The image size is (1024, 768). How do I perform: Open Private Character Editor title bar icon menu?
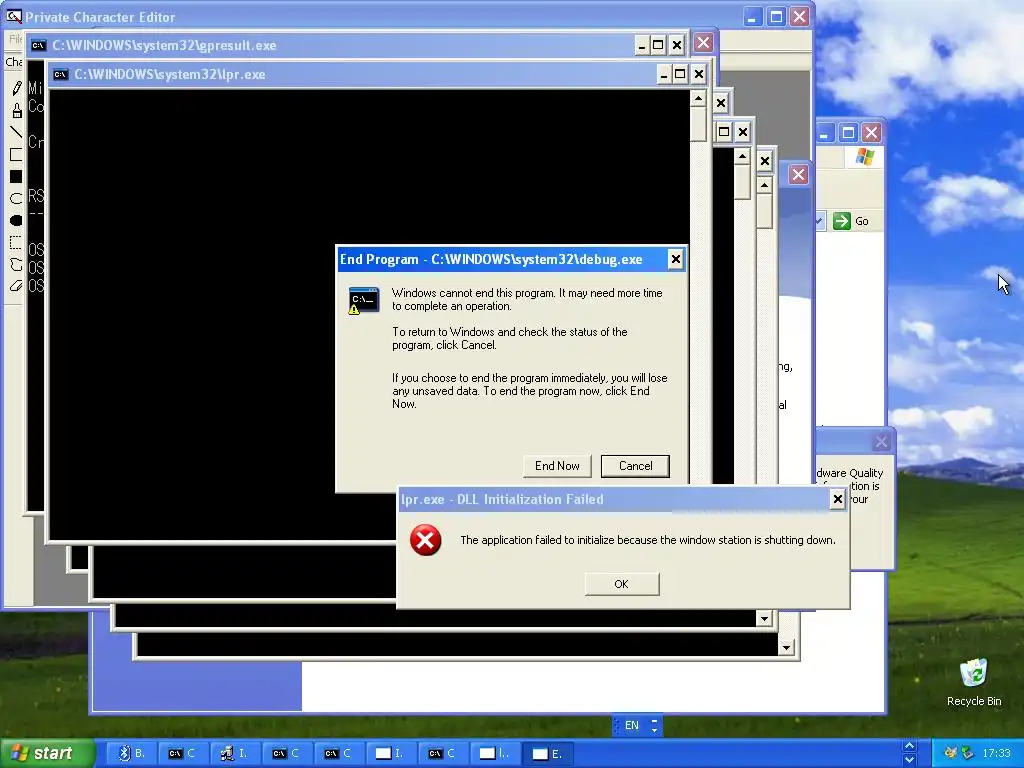13,16
